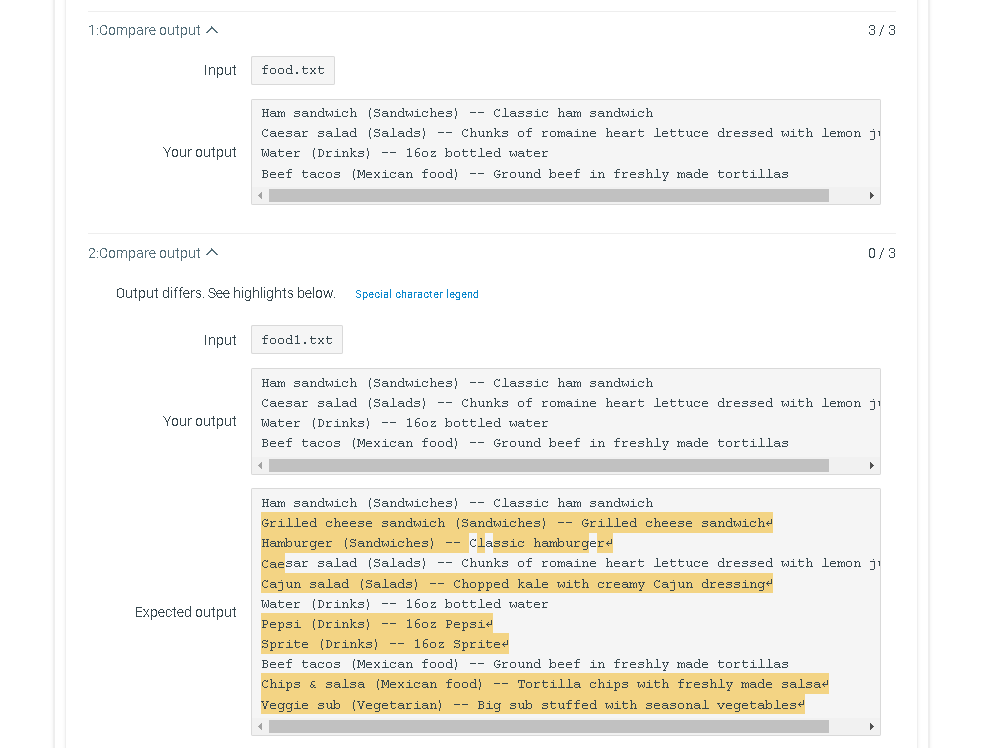Screen dimensions: 984x748
Task: Click left scroll arrow of test 2 Your output
Action: click(x=261, y=464)
